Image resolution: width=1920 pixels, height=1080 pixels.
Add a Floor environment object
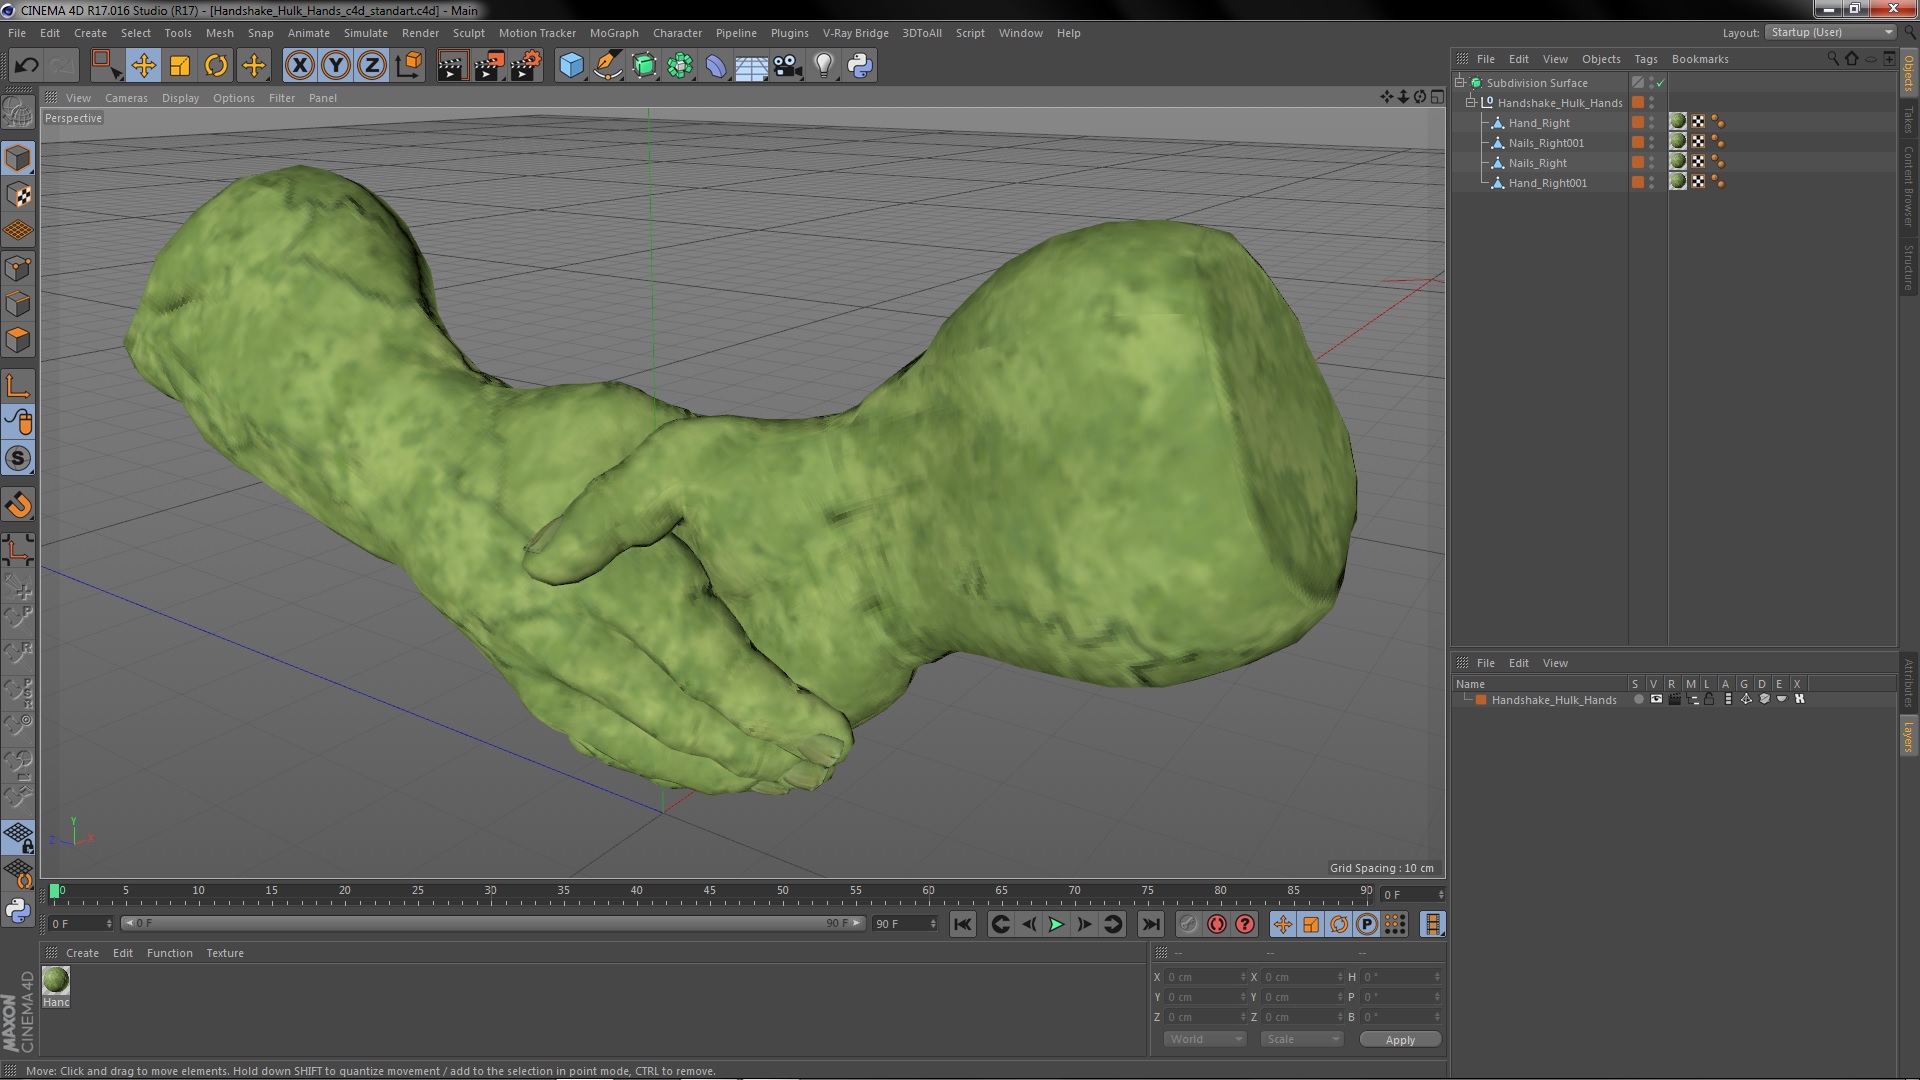[x=752, y=66]
